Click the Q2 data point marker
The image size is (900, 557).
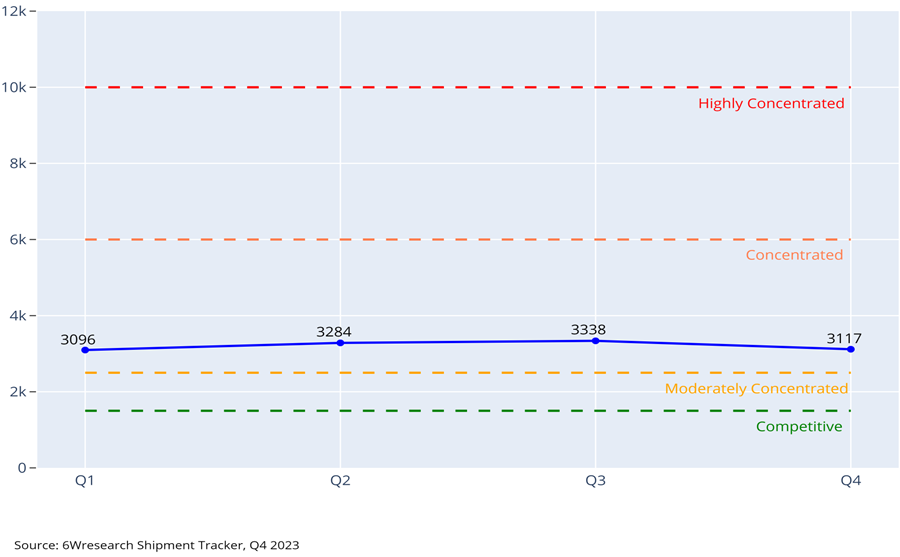tap(340, 343)
